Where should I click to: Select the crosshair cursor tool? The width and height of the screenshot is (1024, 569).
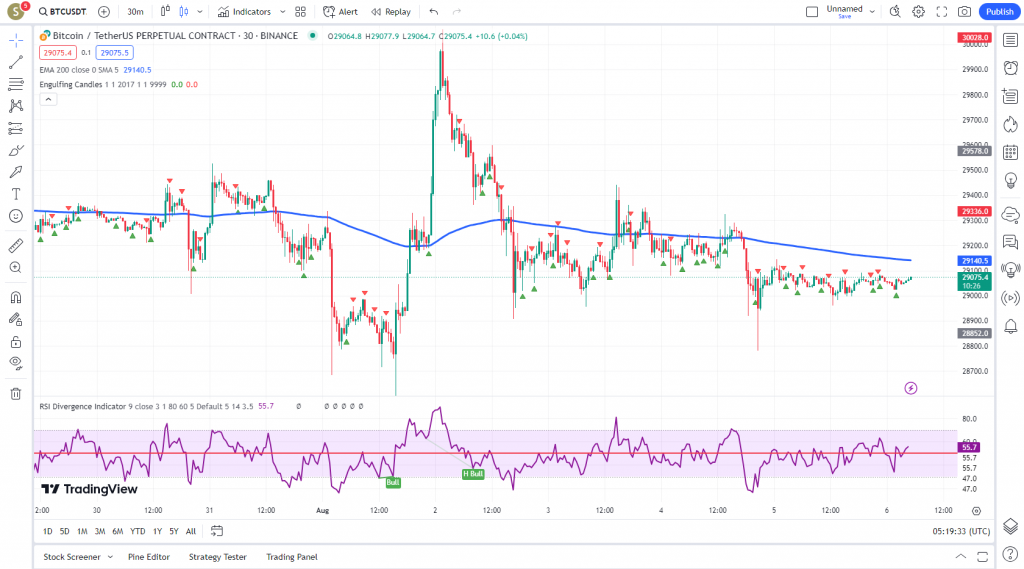click(x=16, y=41)
